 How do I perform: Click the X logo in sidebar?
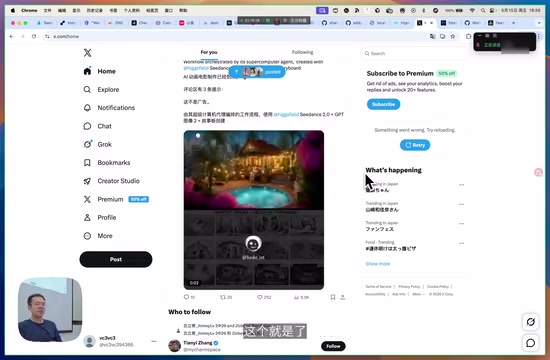(87, 53)
